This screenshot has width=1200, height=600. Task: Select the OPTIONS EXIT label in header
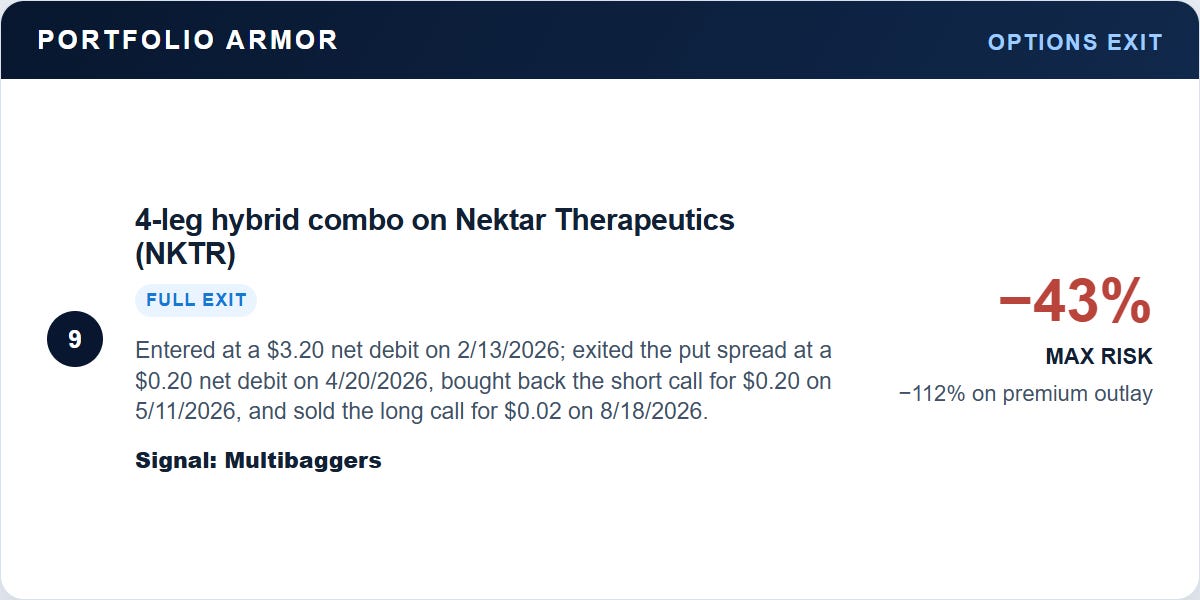pos(1075,42)
